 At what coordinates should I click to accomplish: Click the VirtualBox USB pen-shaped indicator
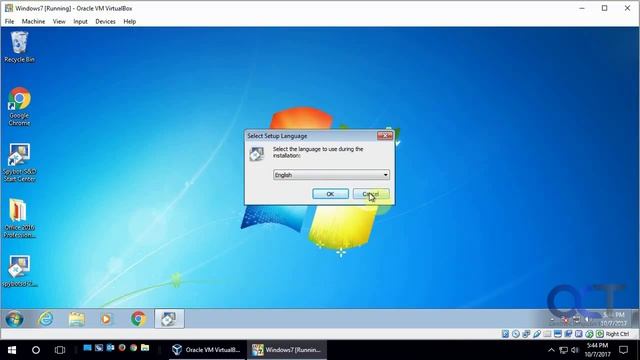(x=537, y=334)
